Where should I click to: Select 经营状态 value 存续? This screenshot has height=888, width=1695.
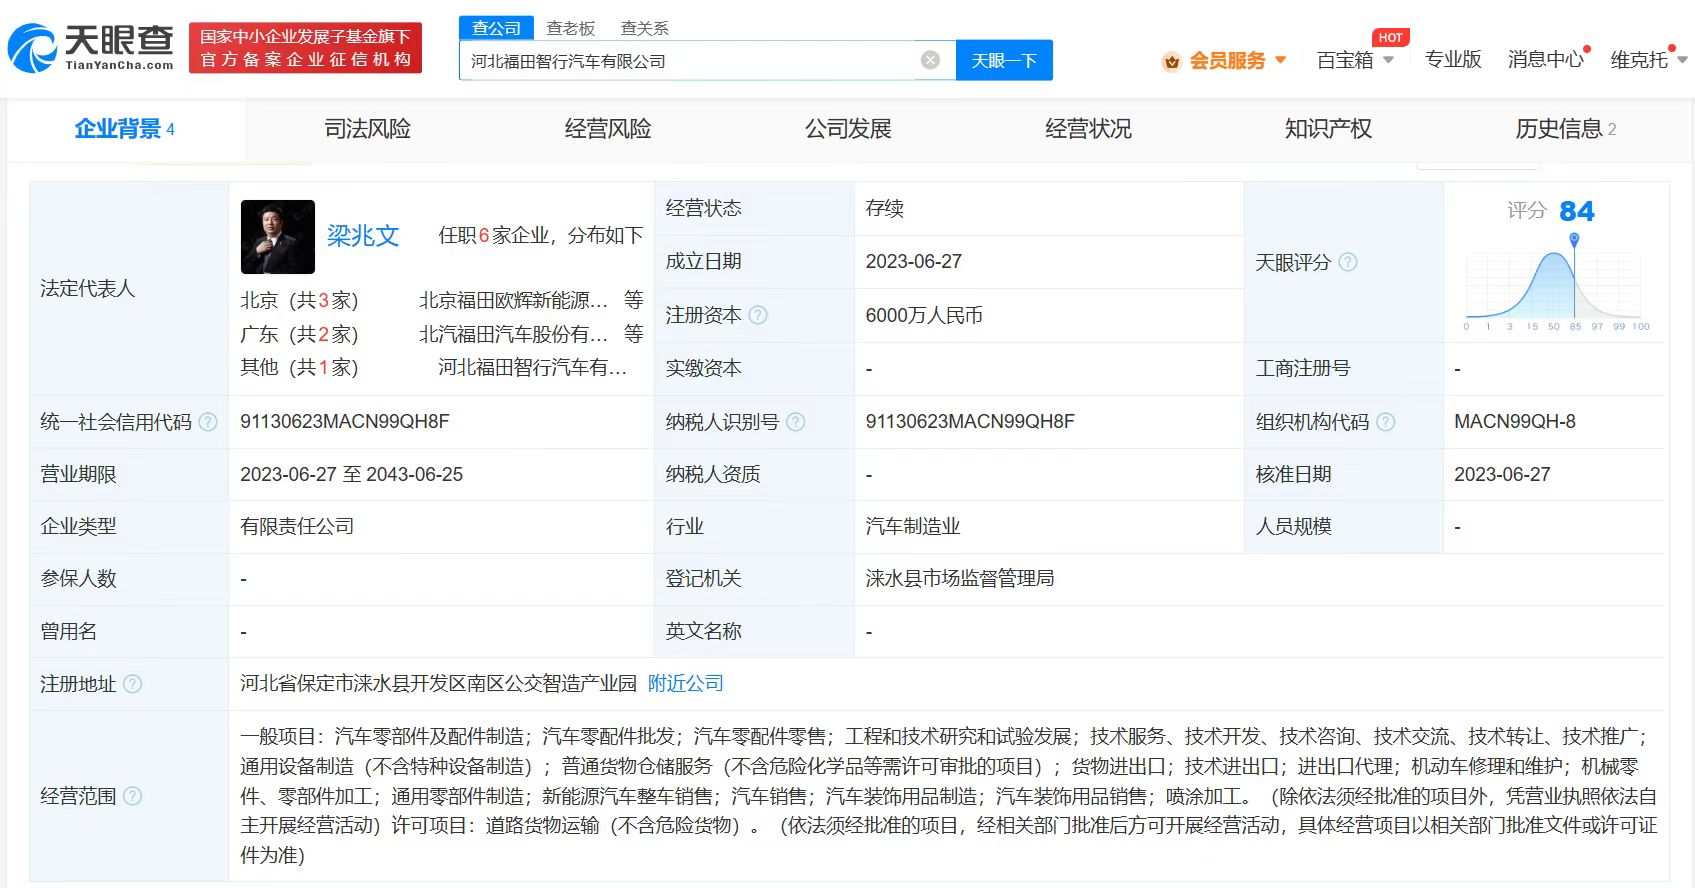pyautogui.click(x=885, y=208)
